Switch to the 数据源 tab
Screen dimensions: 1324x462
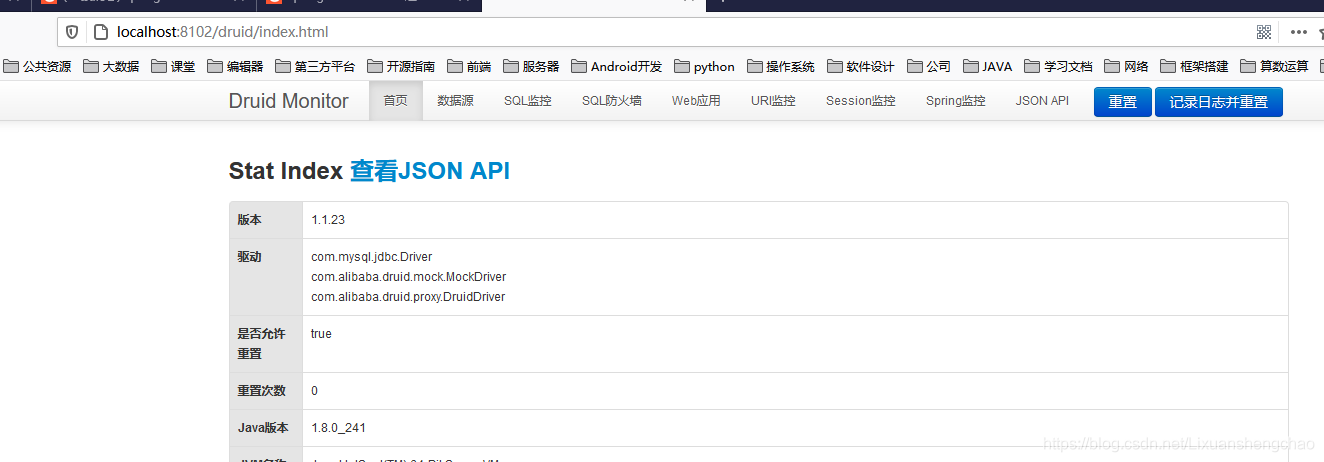pyautogui.click(x=456, y=101)
